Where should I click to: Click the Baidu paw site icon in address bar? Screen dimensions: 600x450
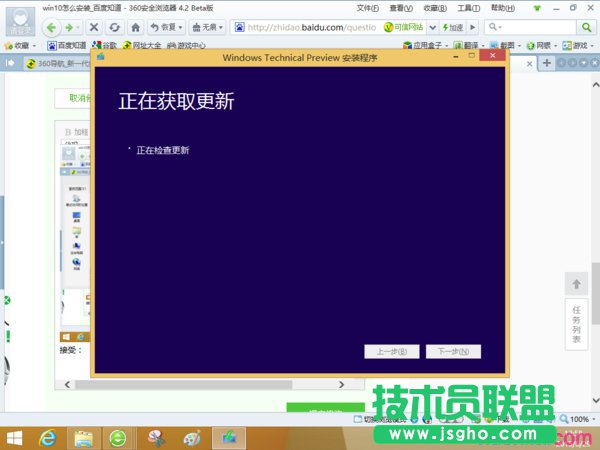click(x=240, y=27)
